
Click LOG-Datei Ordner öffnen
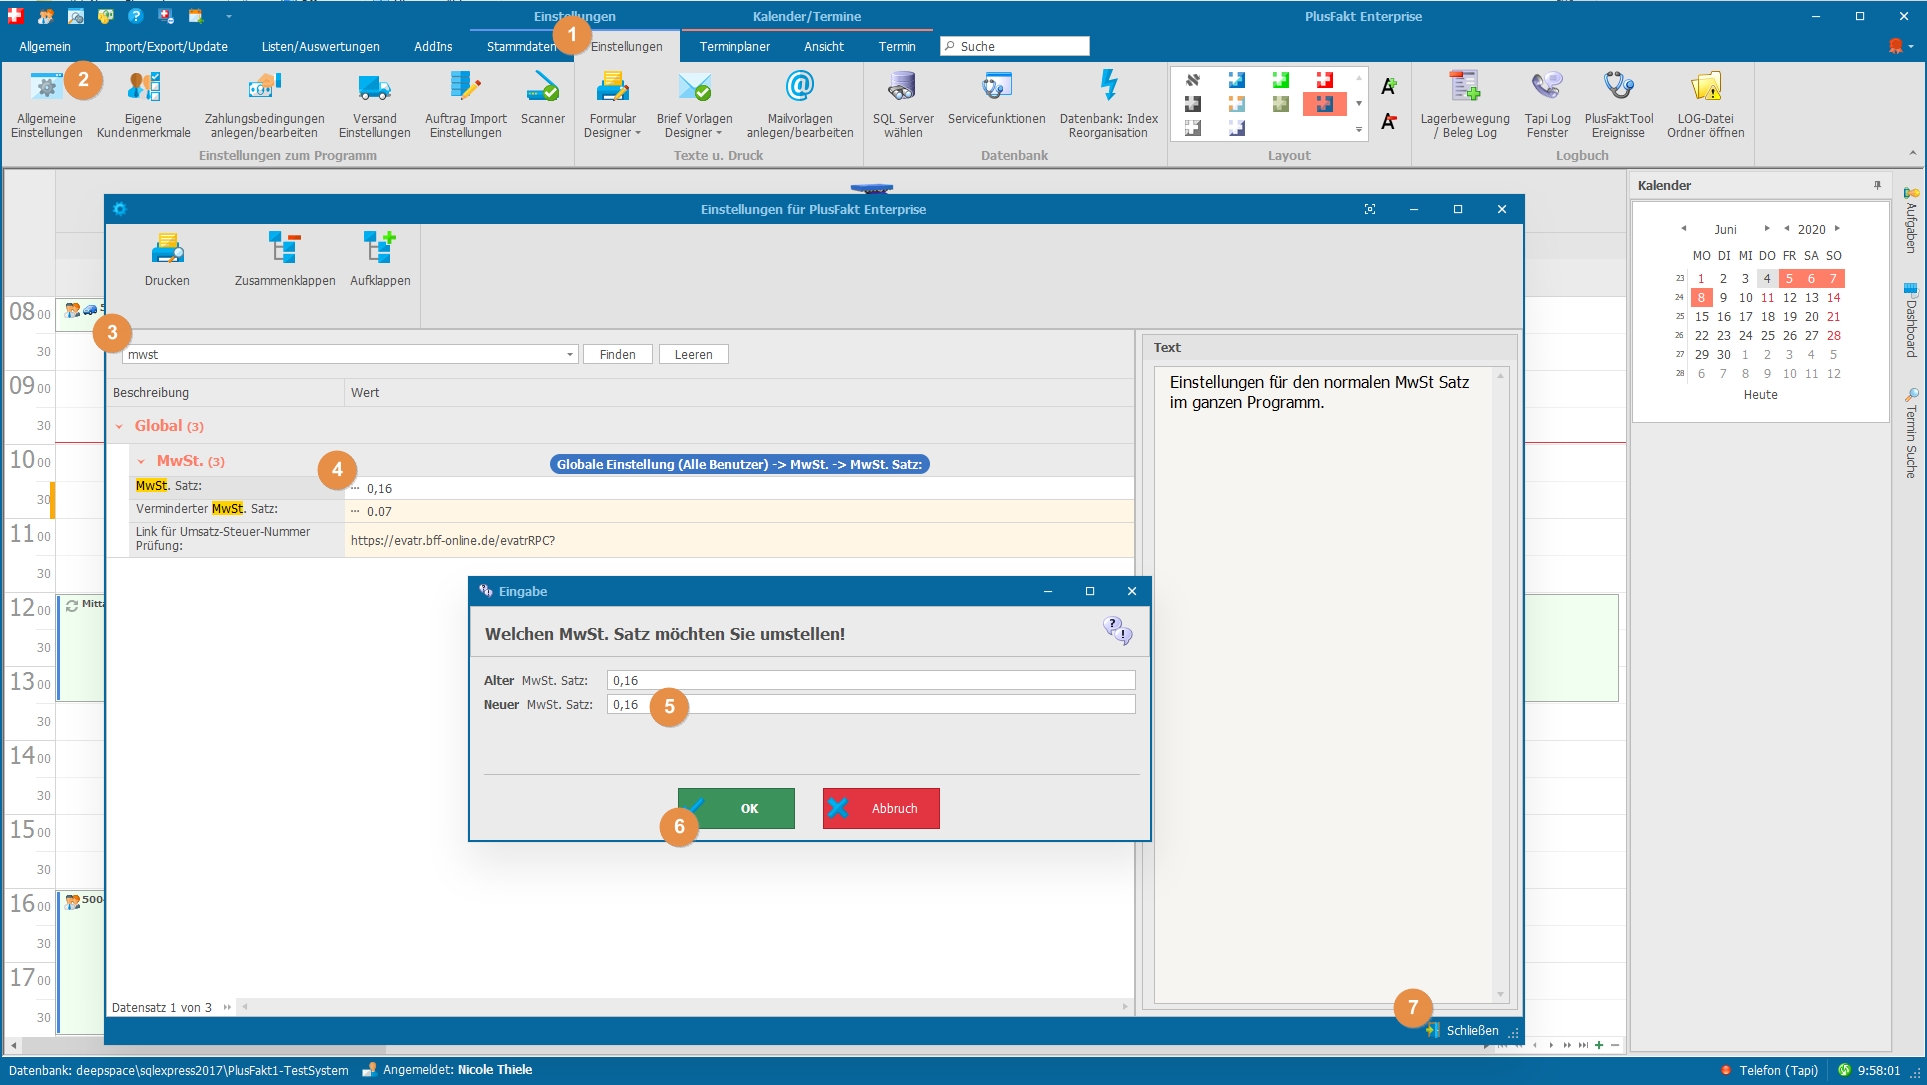(x=1705, y=105)
